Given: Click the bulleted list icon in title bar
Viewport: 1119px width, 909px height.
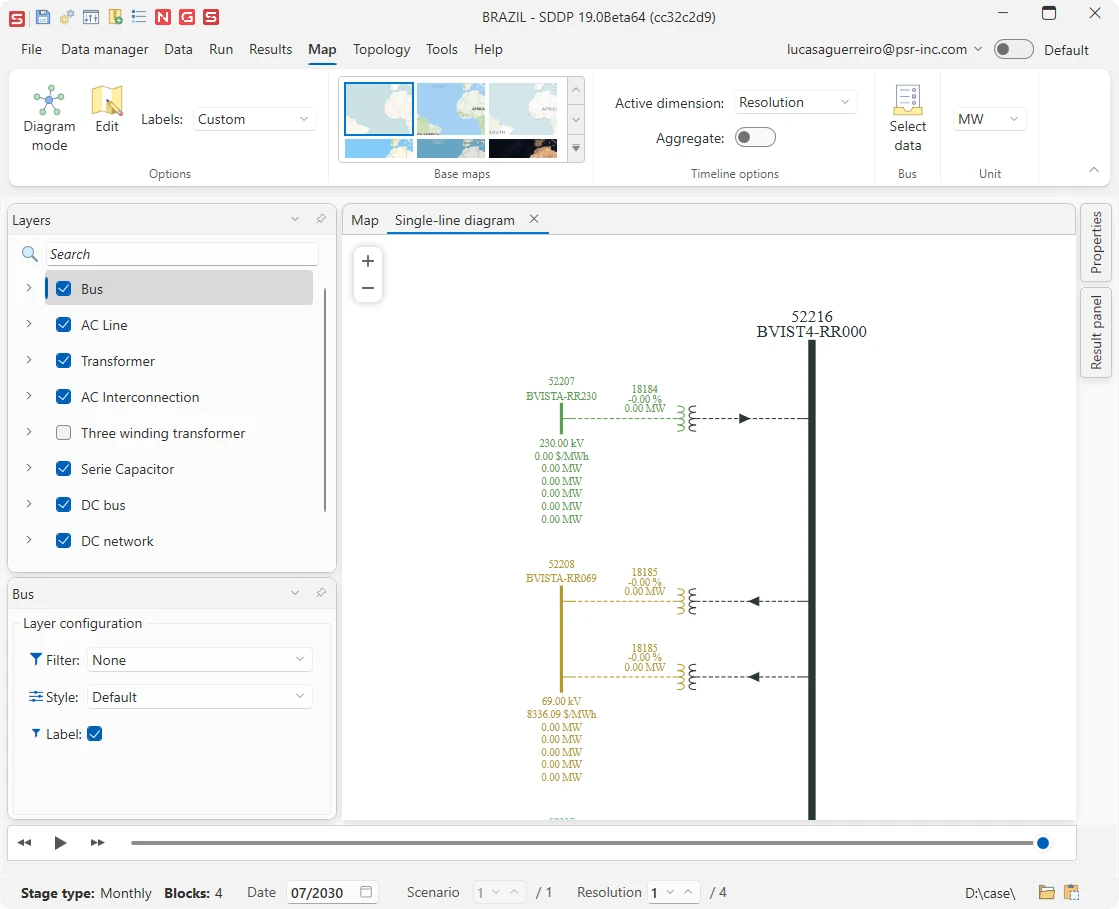Looking at the screenshot, I should (139, 17).
